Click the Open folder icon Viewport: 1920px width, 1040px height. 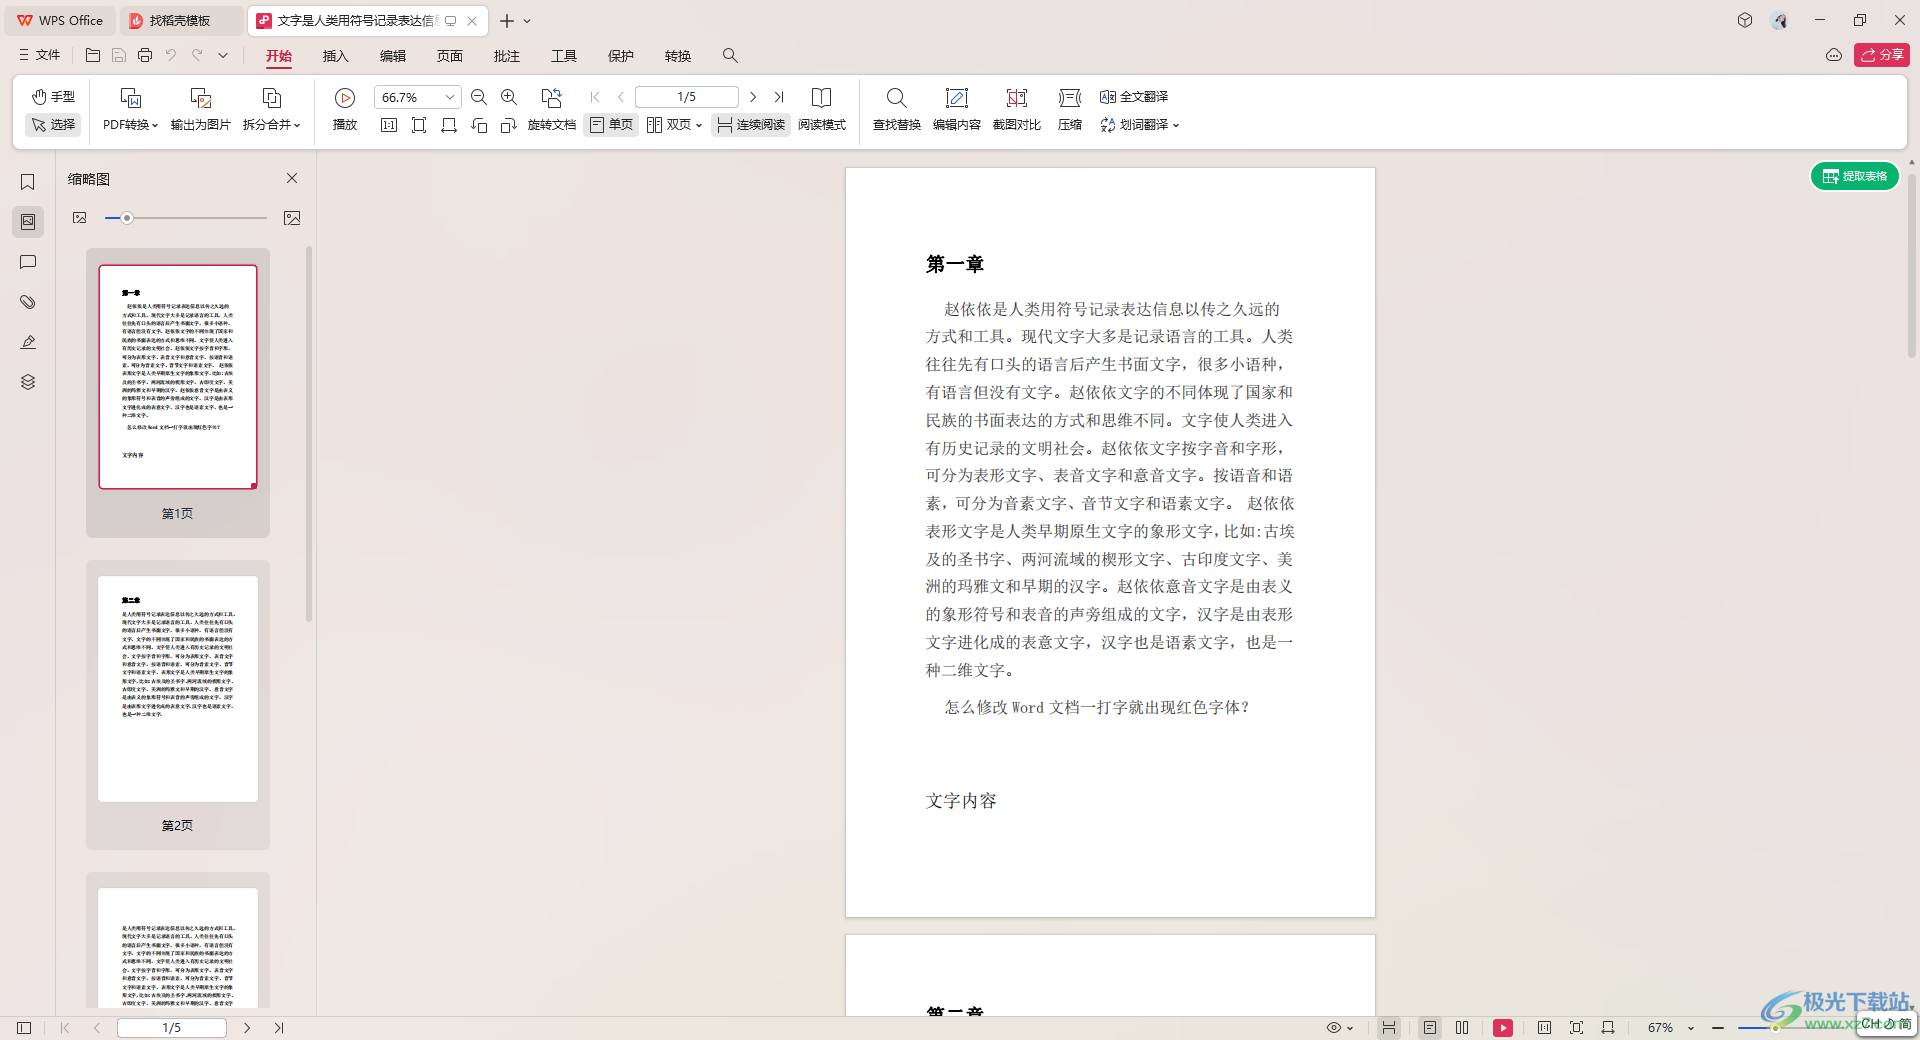click(x=93, y=55)
